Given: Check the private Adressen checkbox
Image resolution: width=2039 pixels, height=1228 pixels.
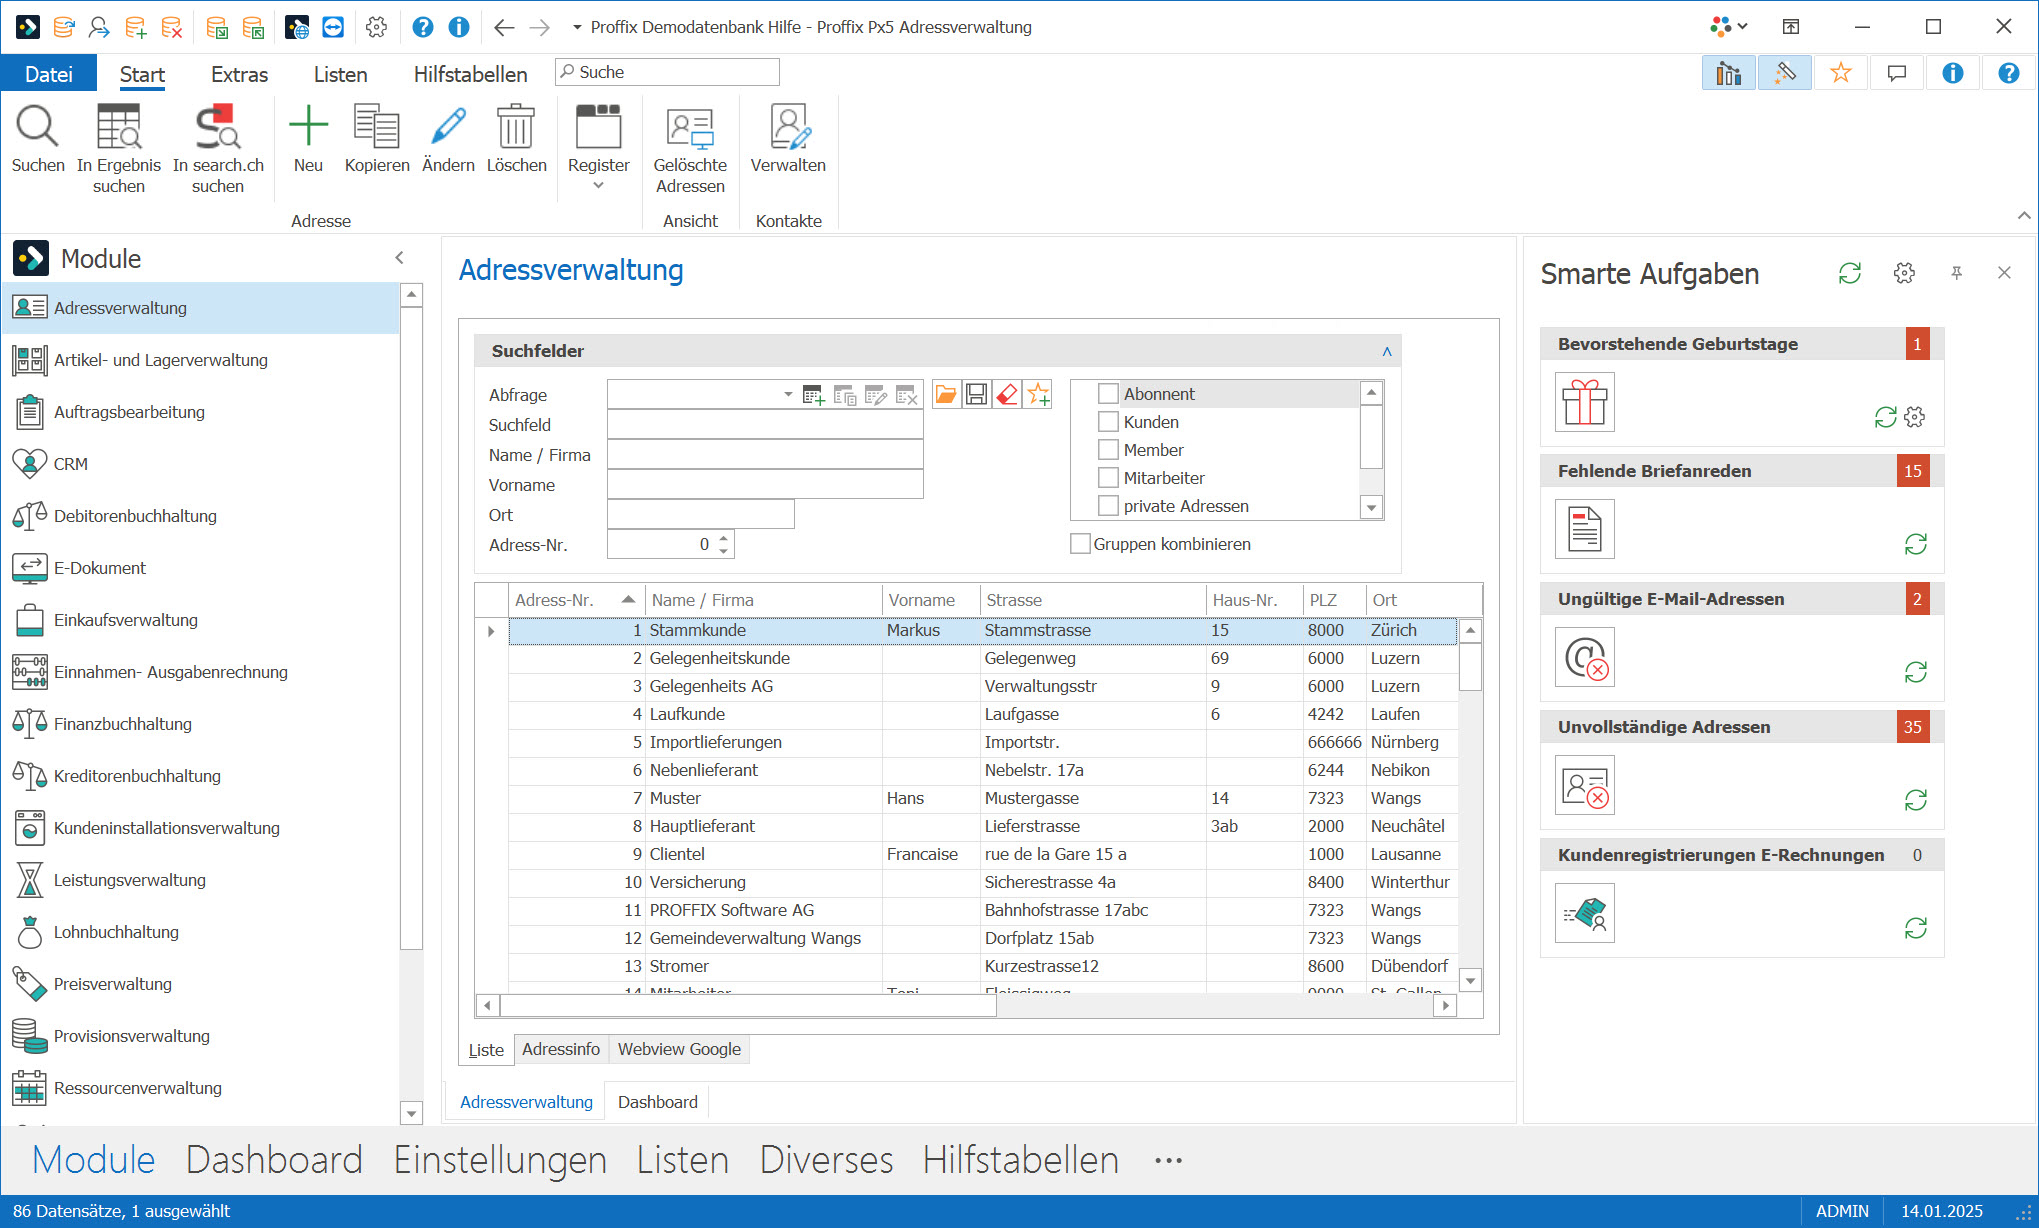Looking at the screenshot, I should (1108, 506).
